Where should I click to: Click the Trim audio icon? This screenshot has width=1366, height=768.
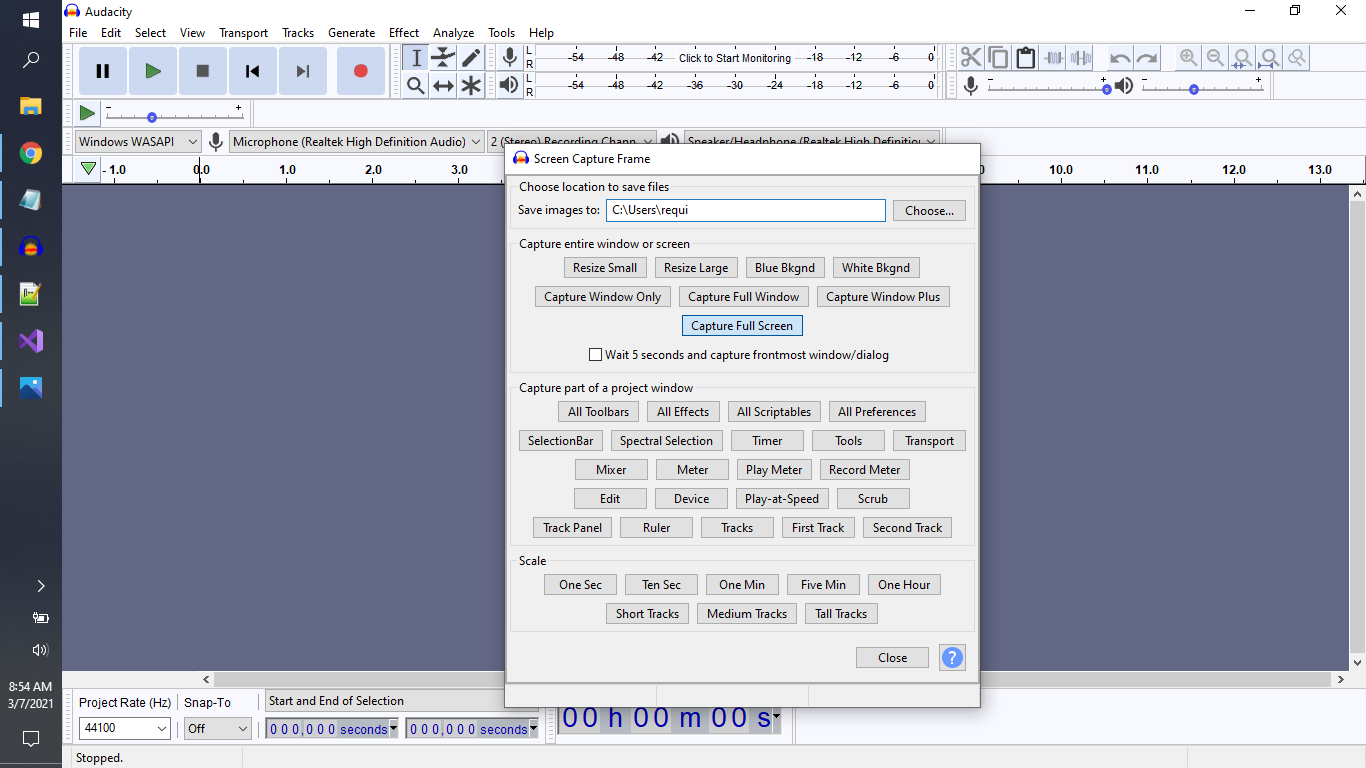[x=1053, y=58]
